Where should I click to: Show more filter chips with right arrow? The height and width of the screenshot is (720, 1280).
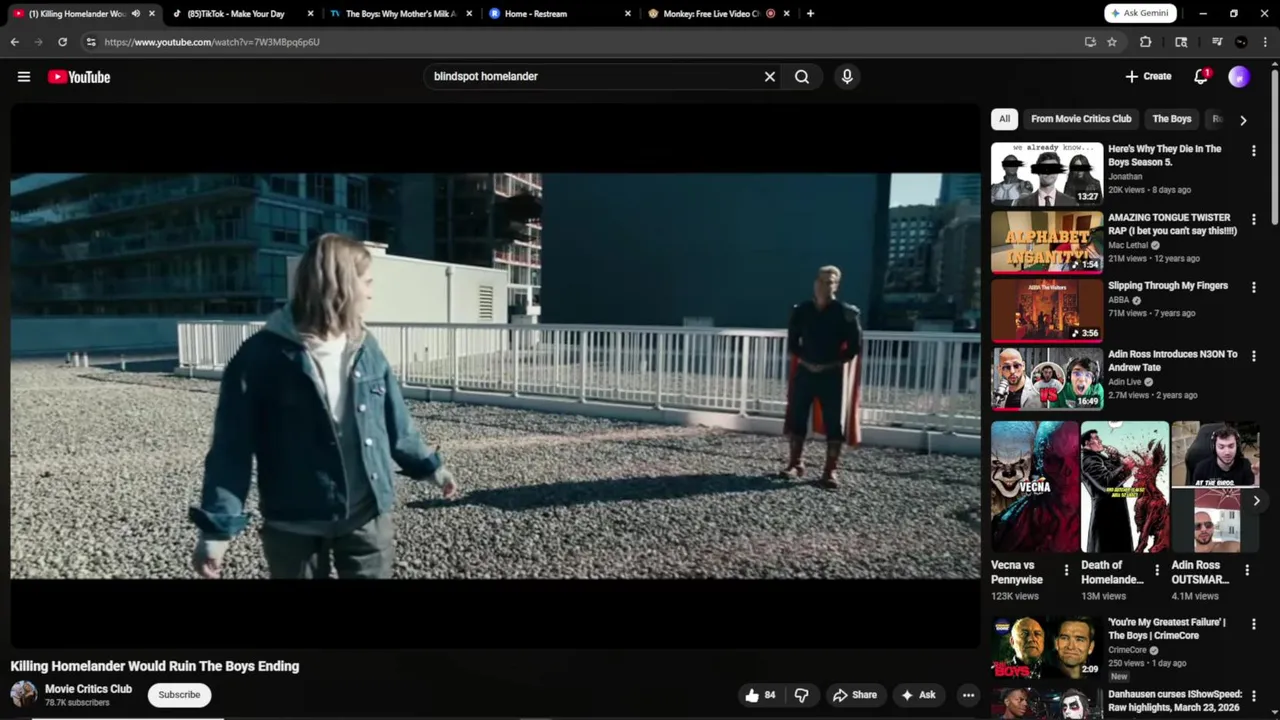click(x=1243, y=120)
